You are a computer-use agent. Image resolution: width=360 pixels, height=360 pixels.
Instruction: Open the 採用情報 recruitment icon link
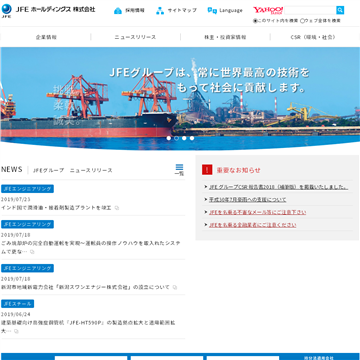point(118,10)
